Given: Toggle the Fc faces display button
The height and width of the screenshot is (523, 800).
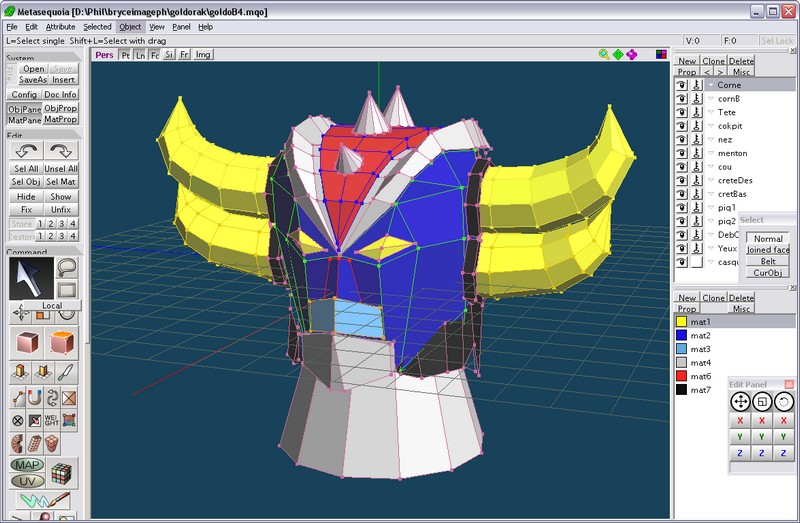Looking at the screenshot, I should (x=155, y=55).
